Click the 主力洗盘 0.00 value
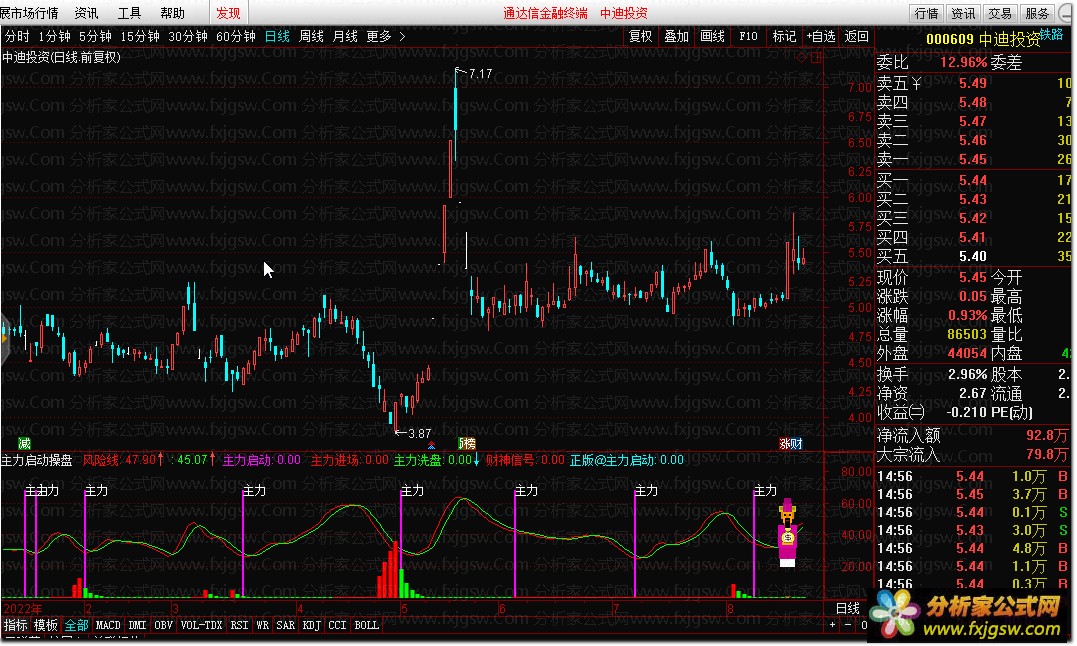This screenshot has width=1077, height=646. 437,460
